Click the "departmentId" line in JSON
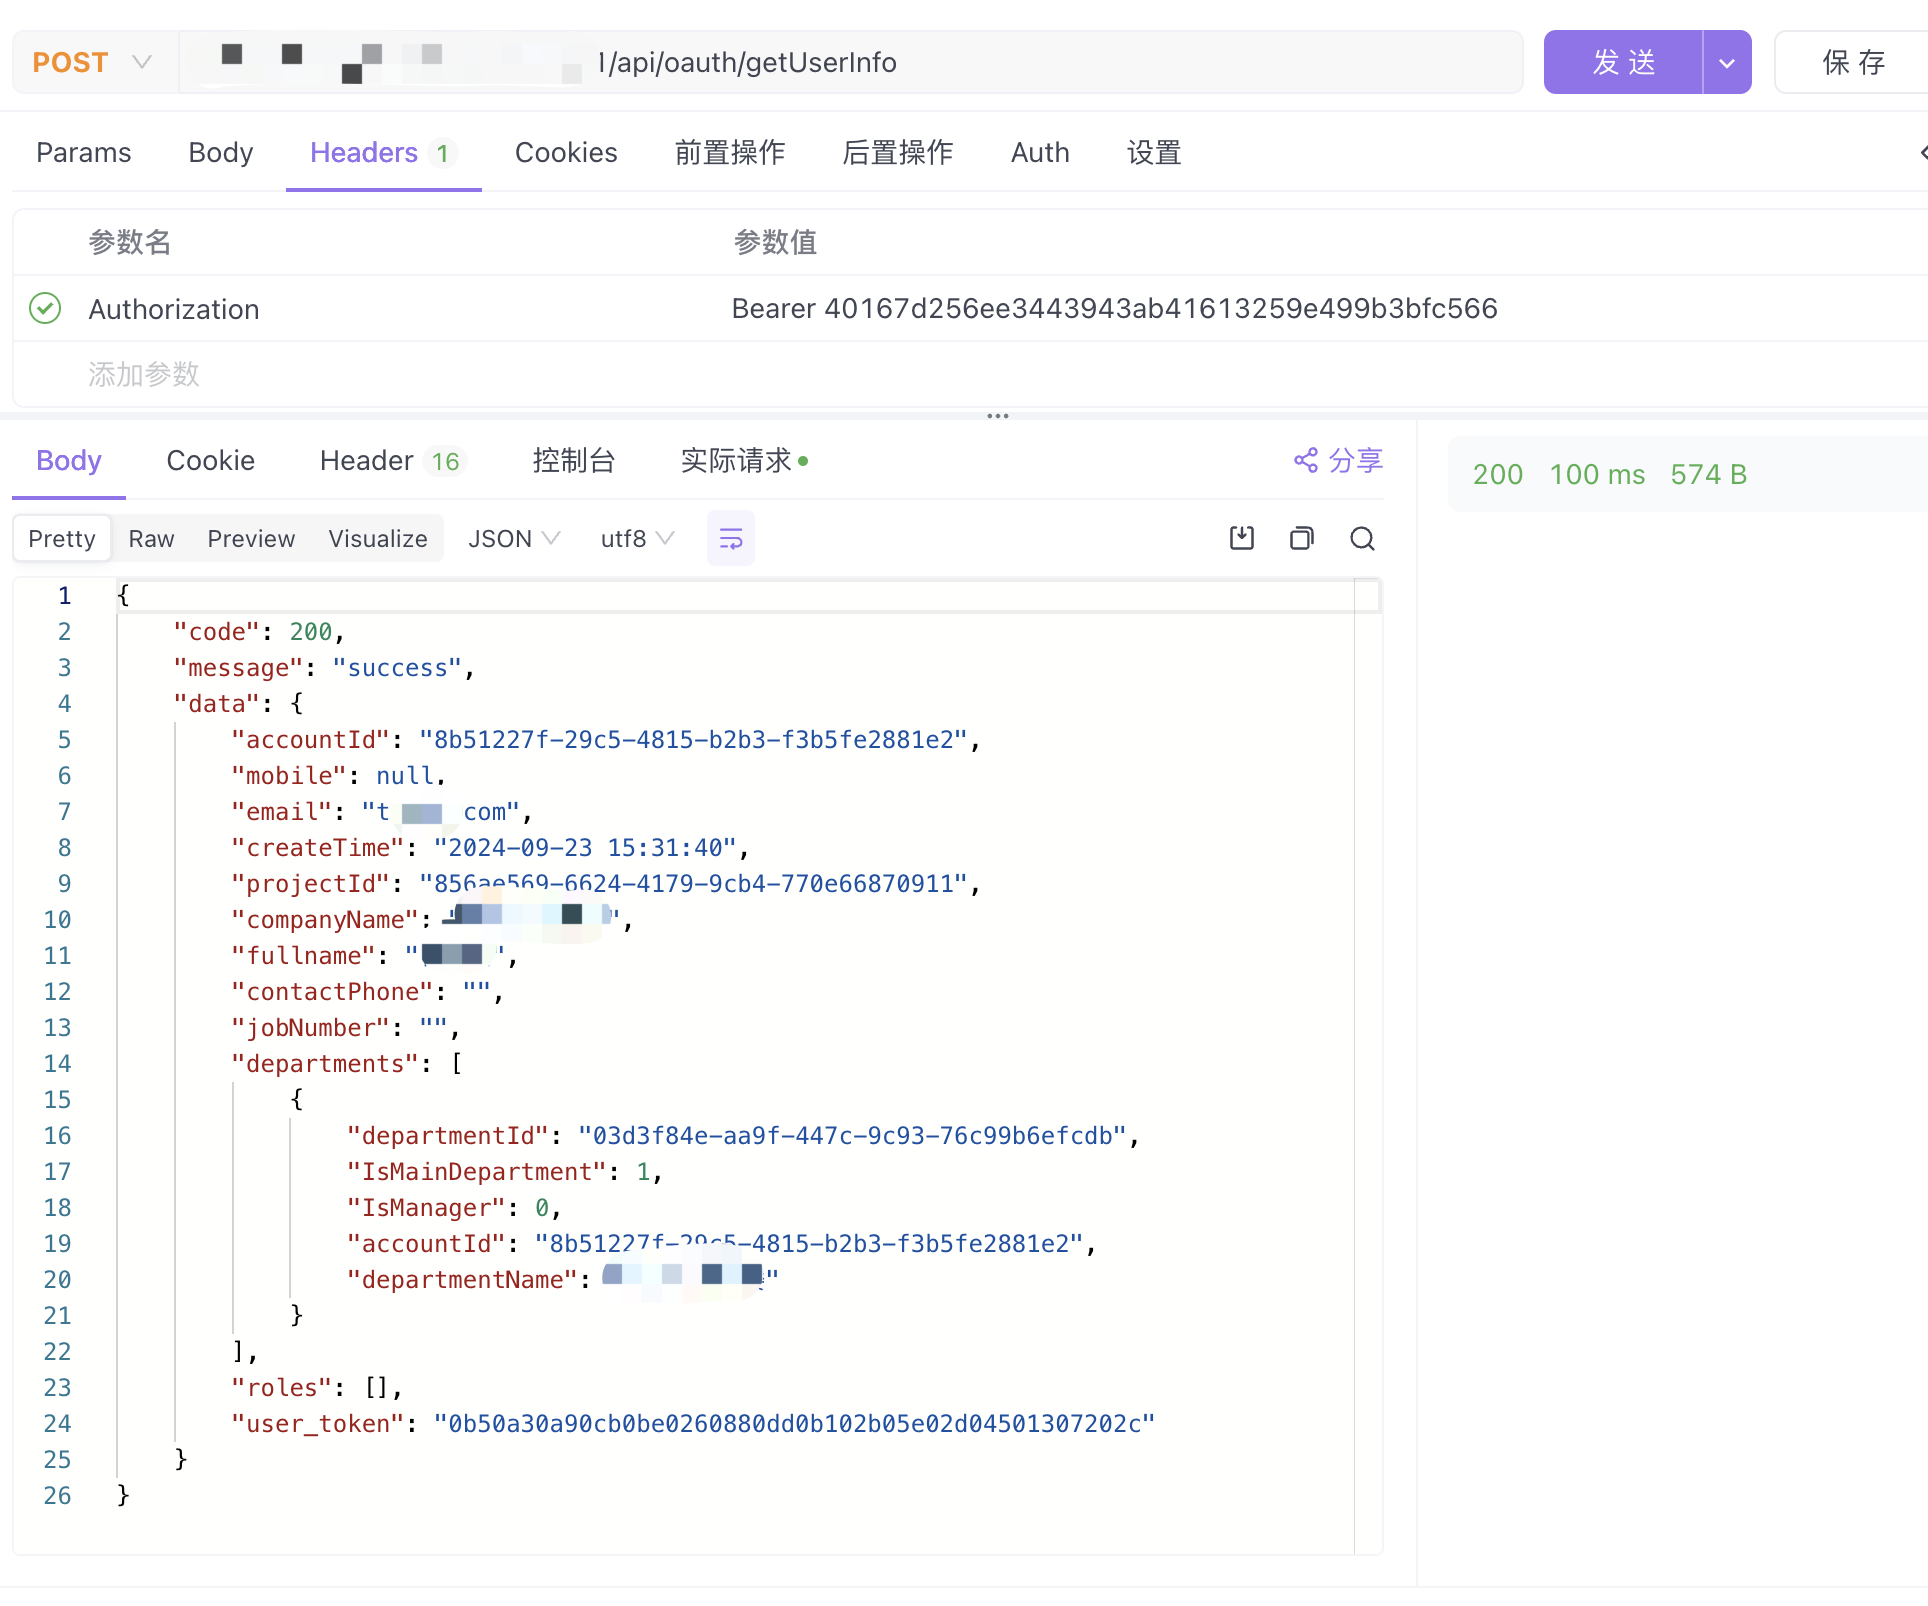The height and width of the screenshot is (1606, 1928). point(743,1135)
